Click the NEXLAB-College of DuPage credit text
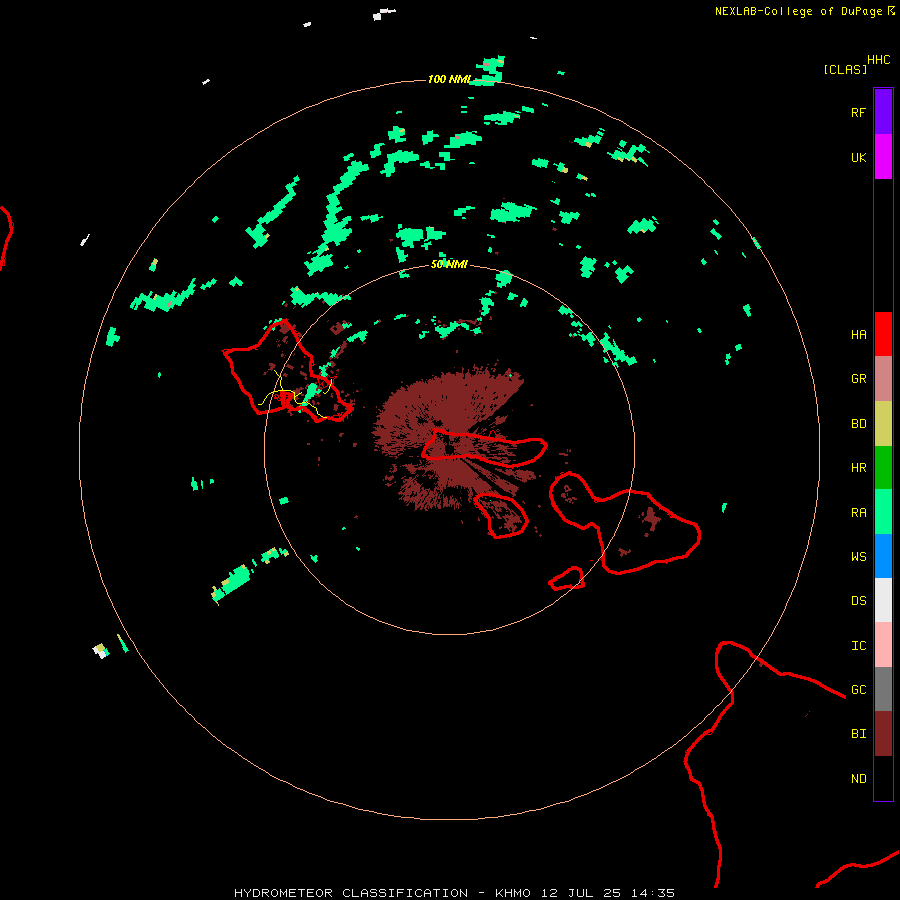This screenshot has height=900, width=900. pos(805,11)
